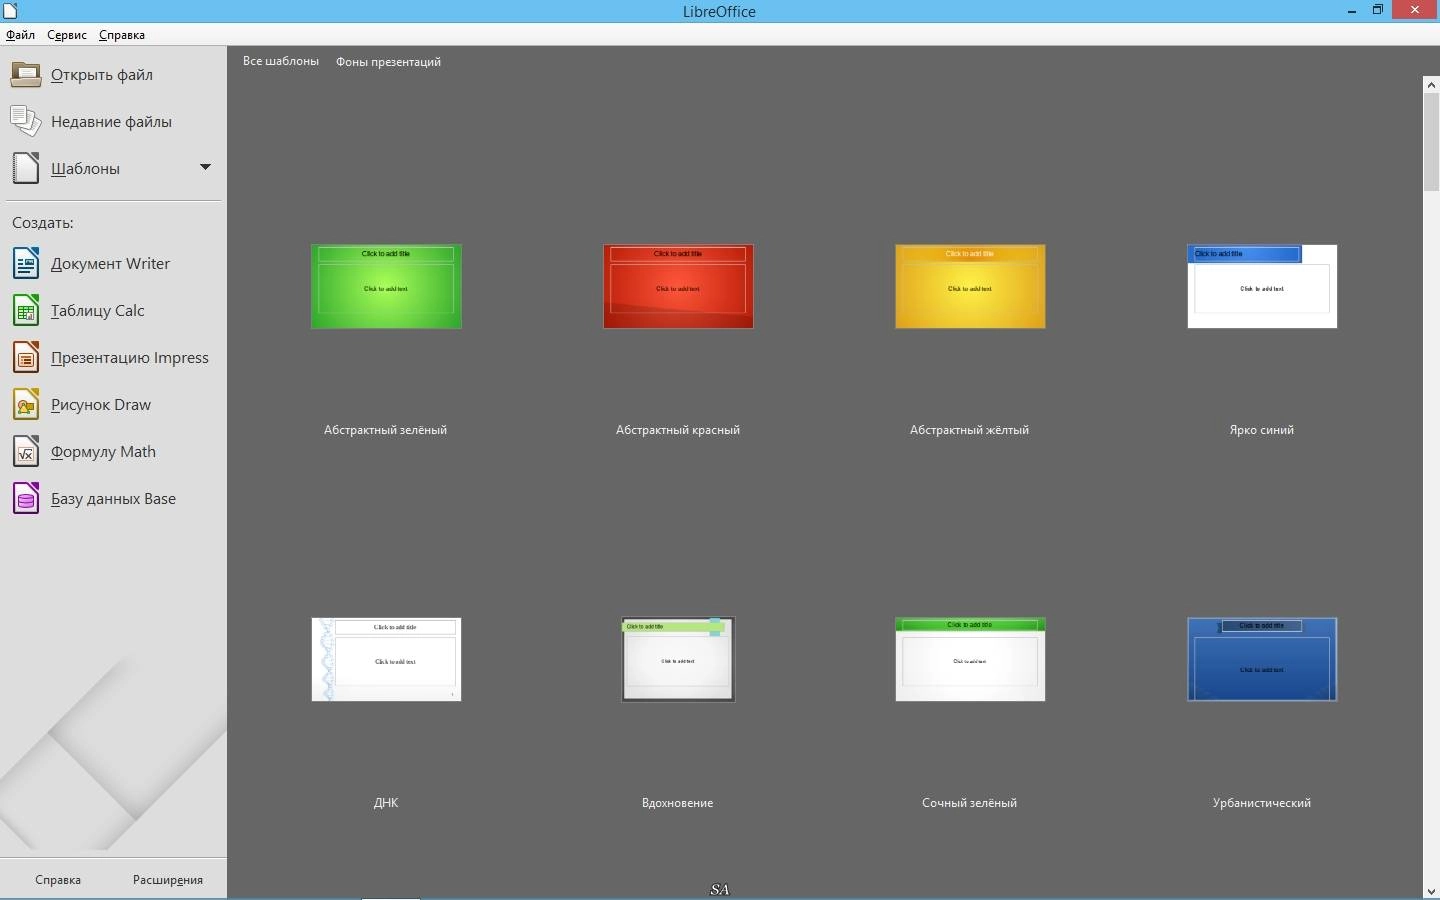
Task: Click the Вдохновение caption text
Action: 678,803
